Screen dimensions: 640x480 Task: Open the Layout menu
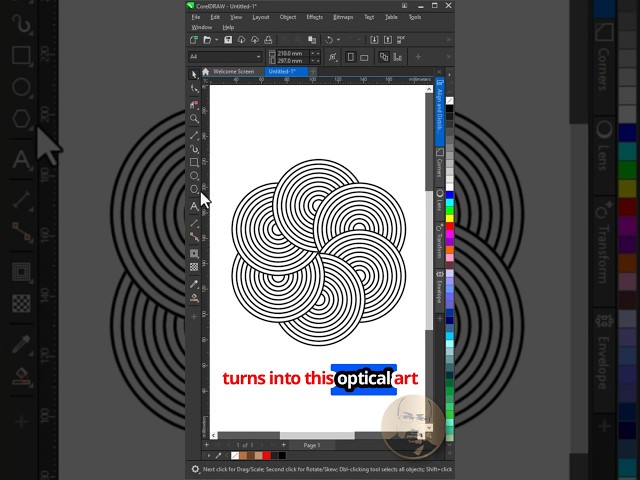[261, 17]
